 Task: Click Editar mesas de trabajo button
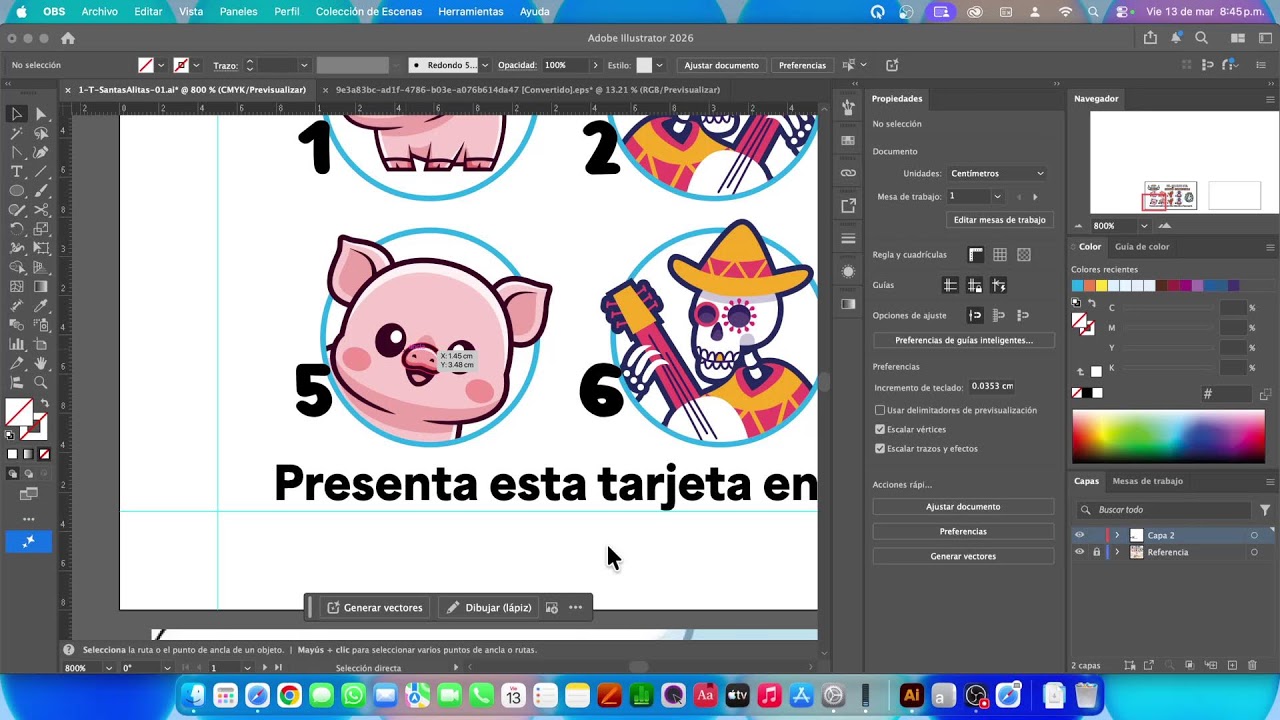pyautogui.click(x=999, y=220)
